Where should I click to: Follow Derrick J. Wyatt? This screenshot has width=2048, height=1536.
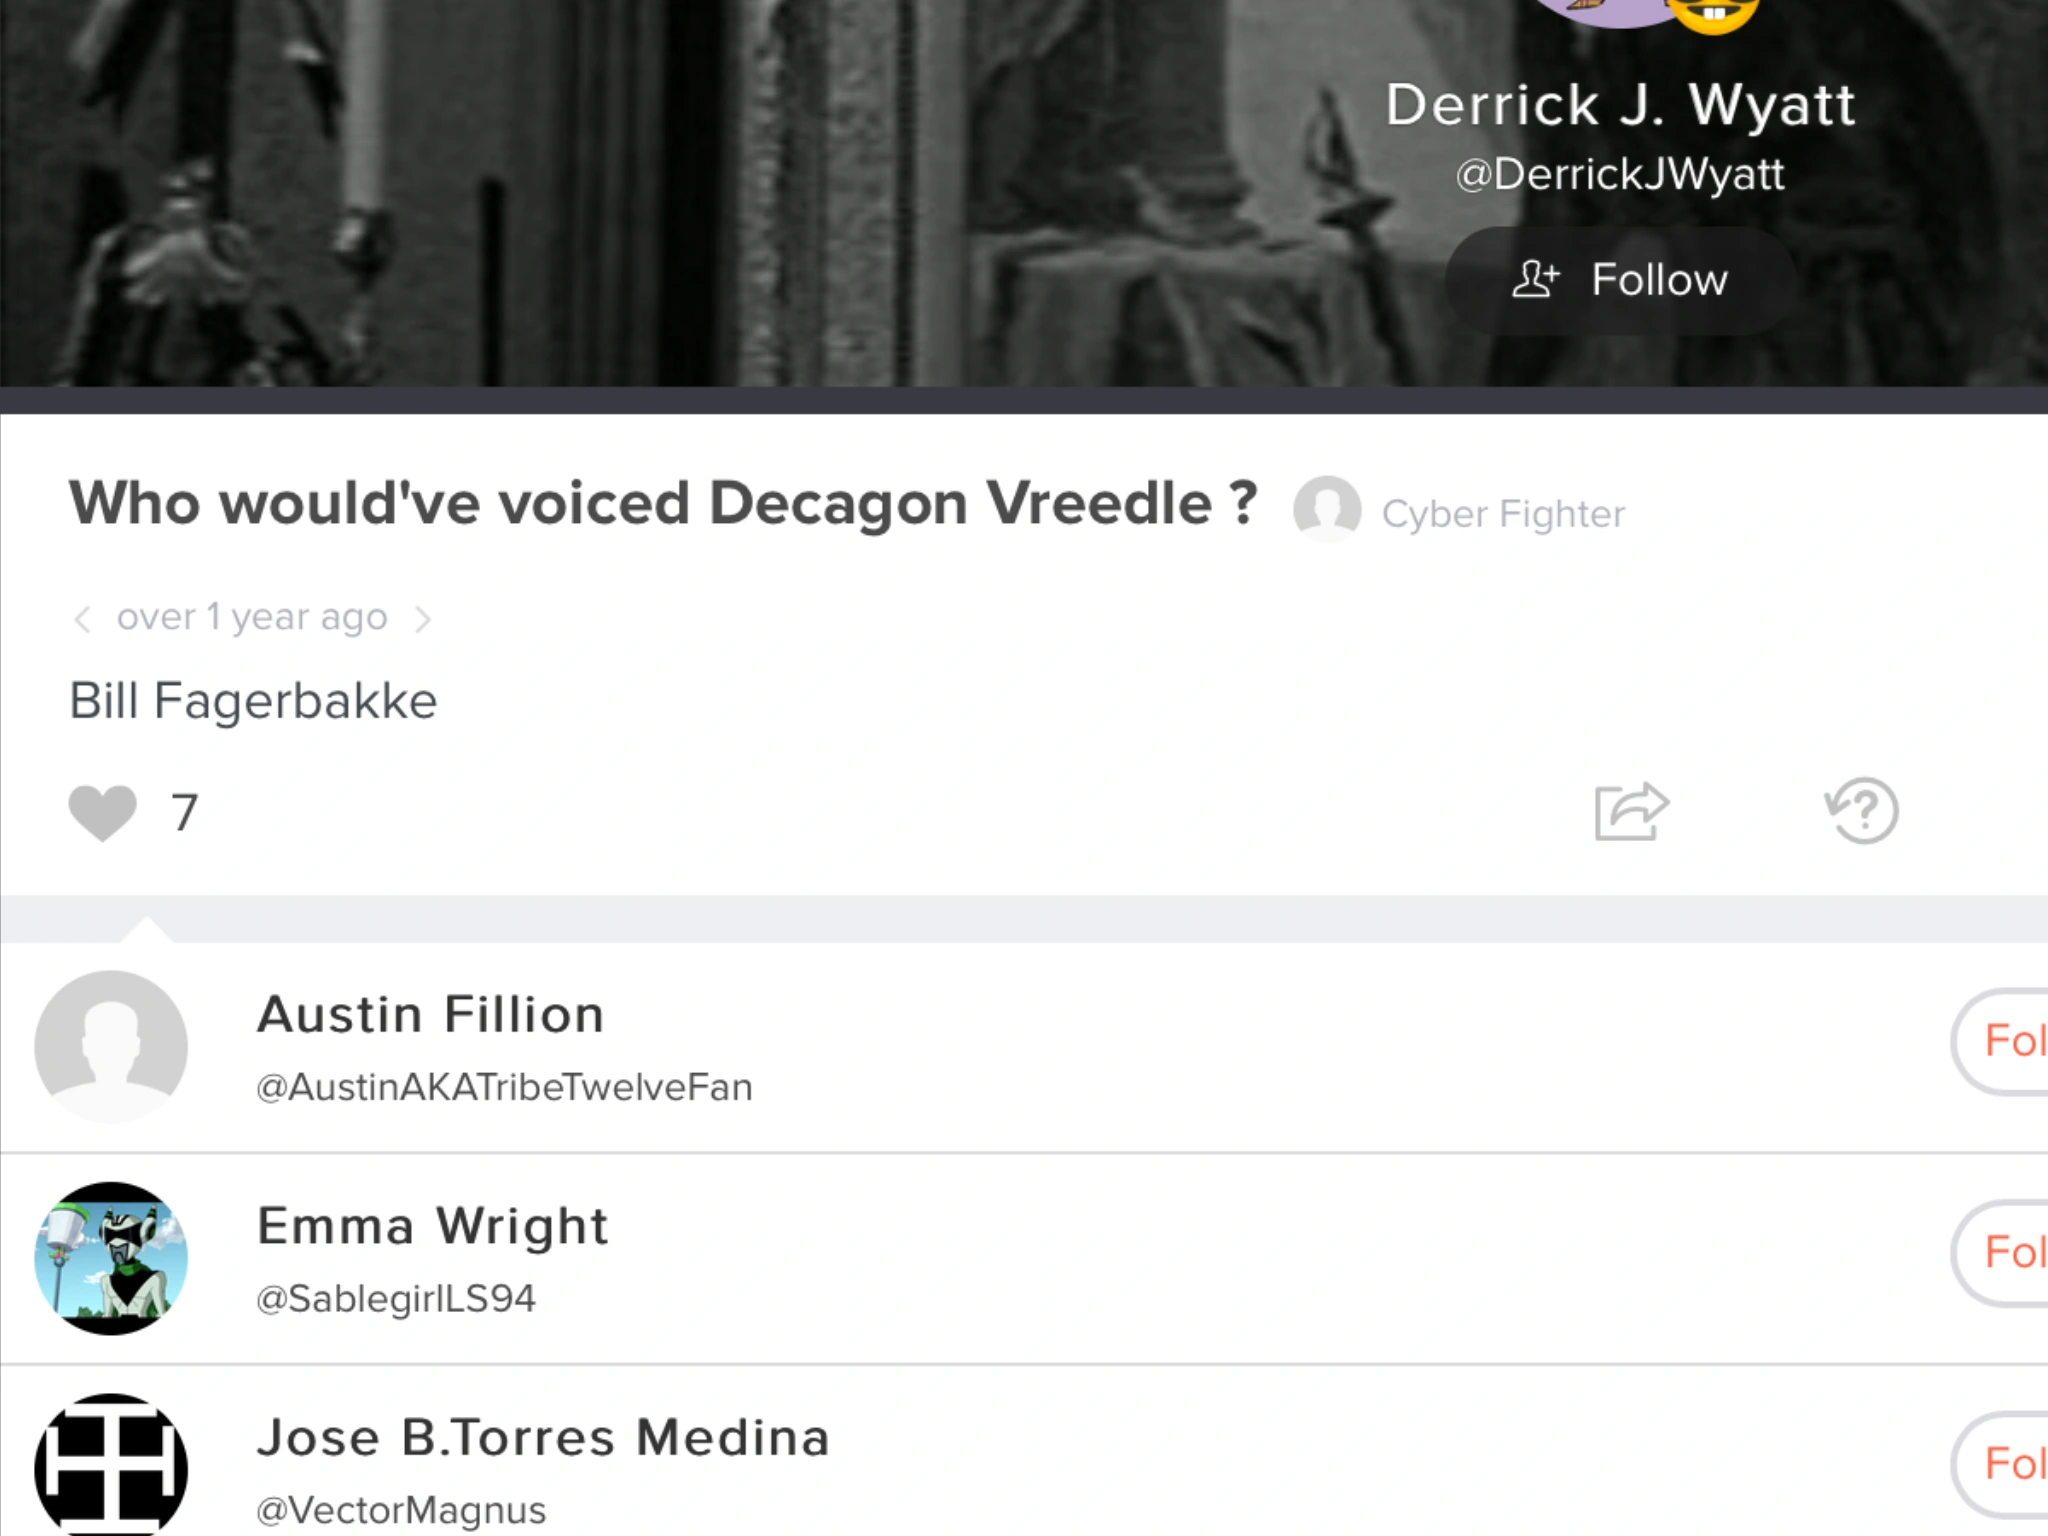click(1620, 280)
